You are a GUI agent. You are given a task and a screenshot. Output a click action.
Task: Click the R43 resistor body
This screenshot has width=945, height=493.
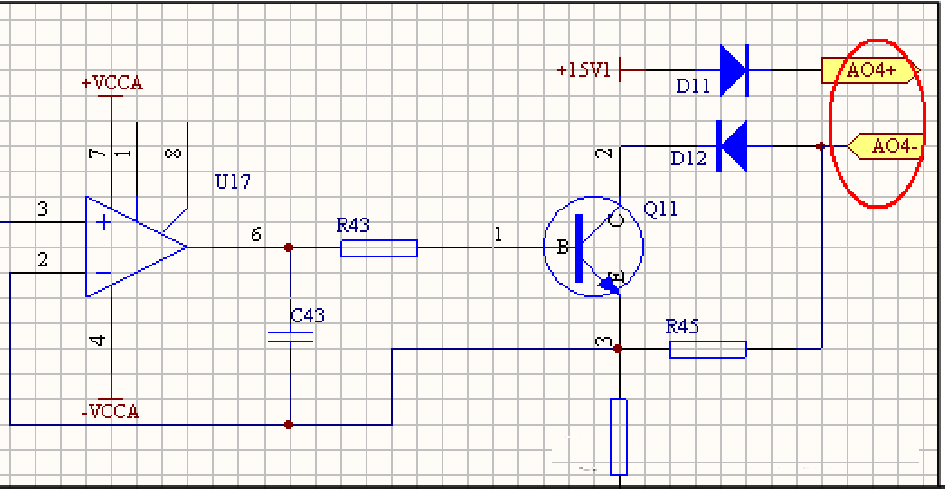[379, 247]
